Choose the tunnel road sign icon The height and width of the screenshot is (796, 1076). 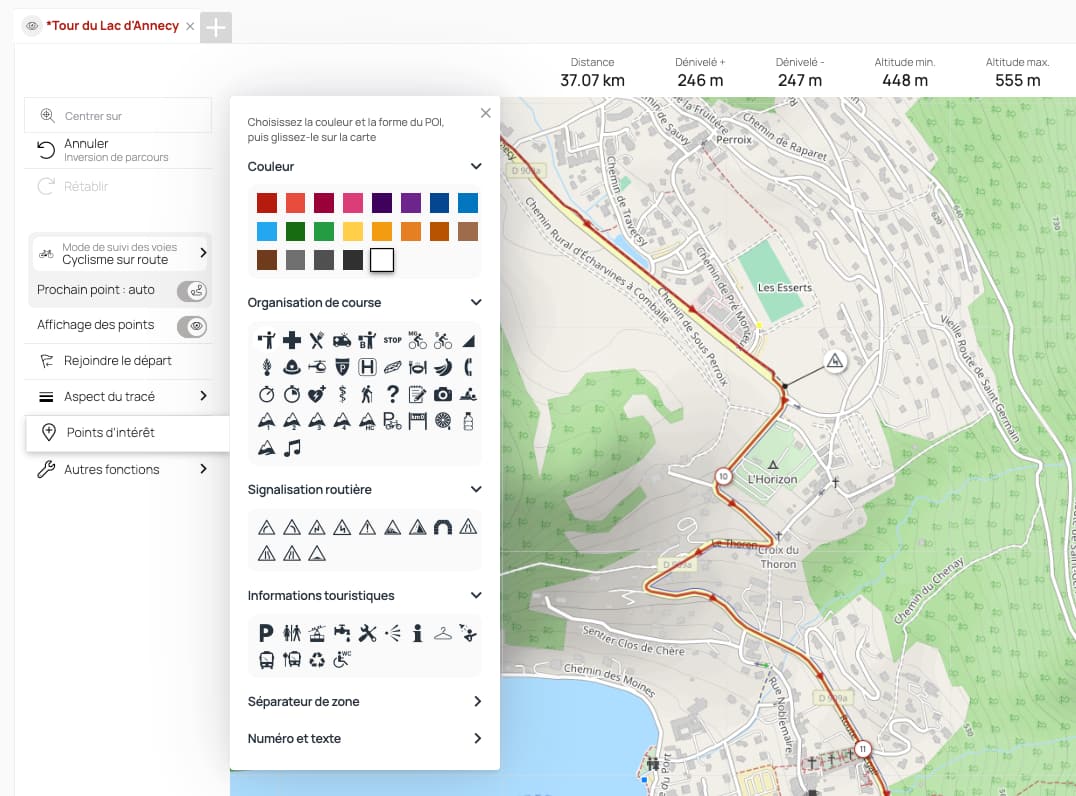[x=443, y=527]
